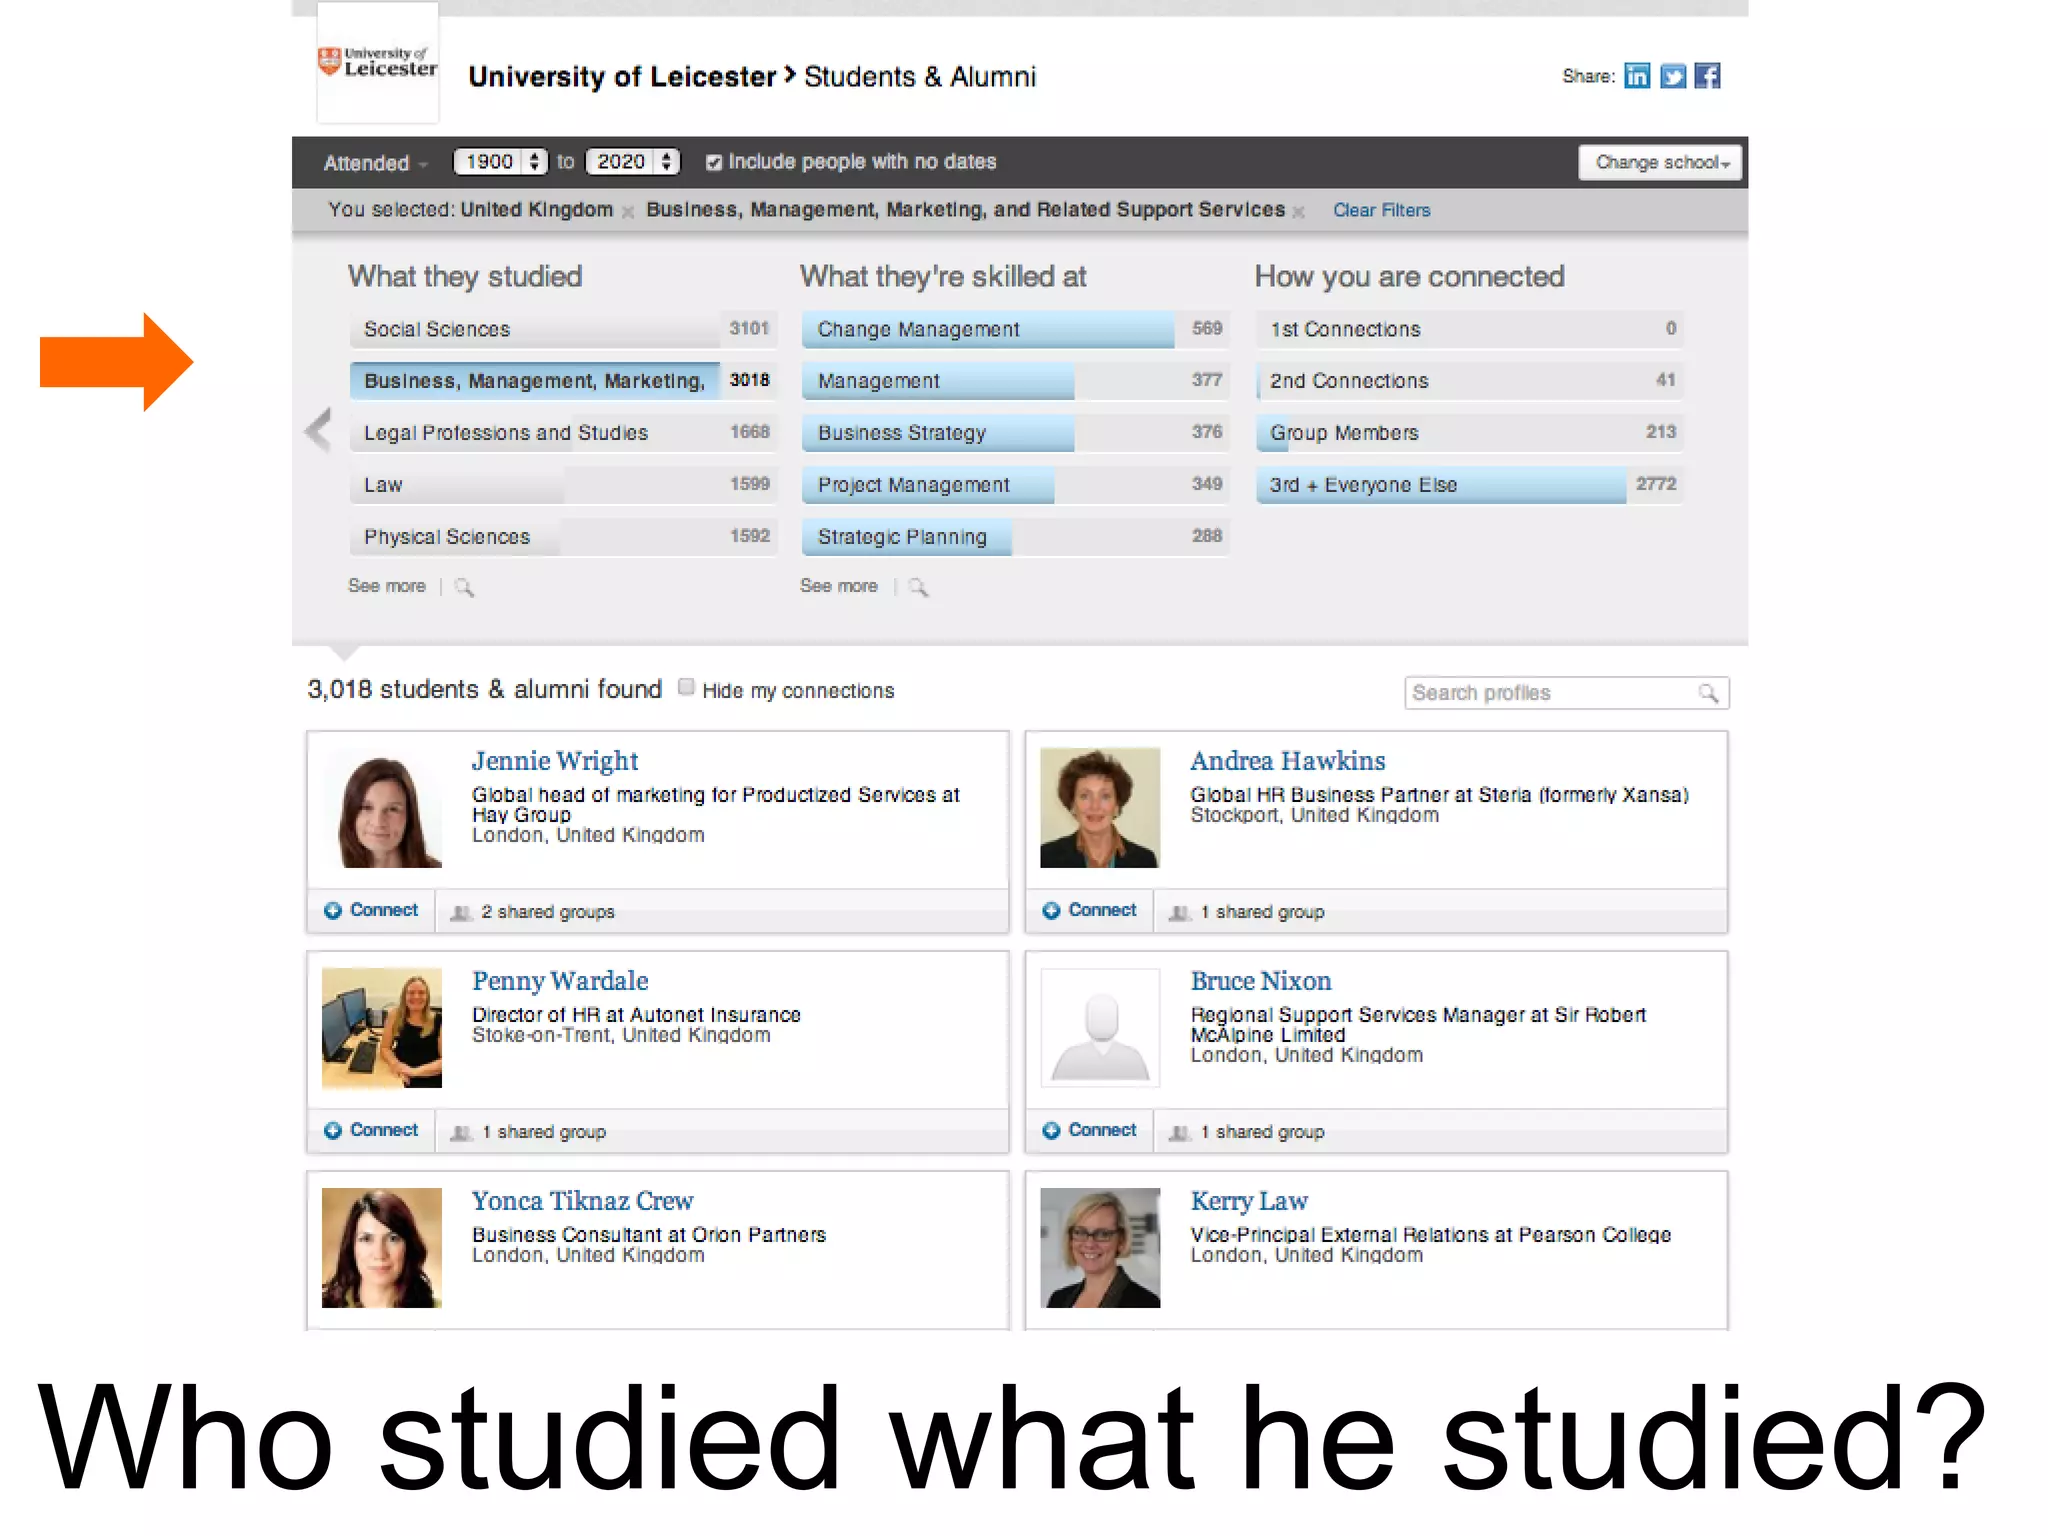Filter by 1st Connections
This screenshot has width=2048, height=1536.
[1469, 329]
